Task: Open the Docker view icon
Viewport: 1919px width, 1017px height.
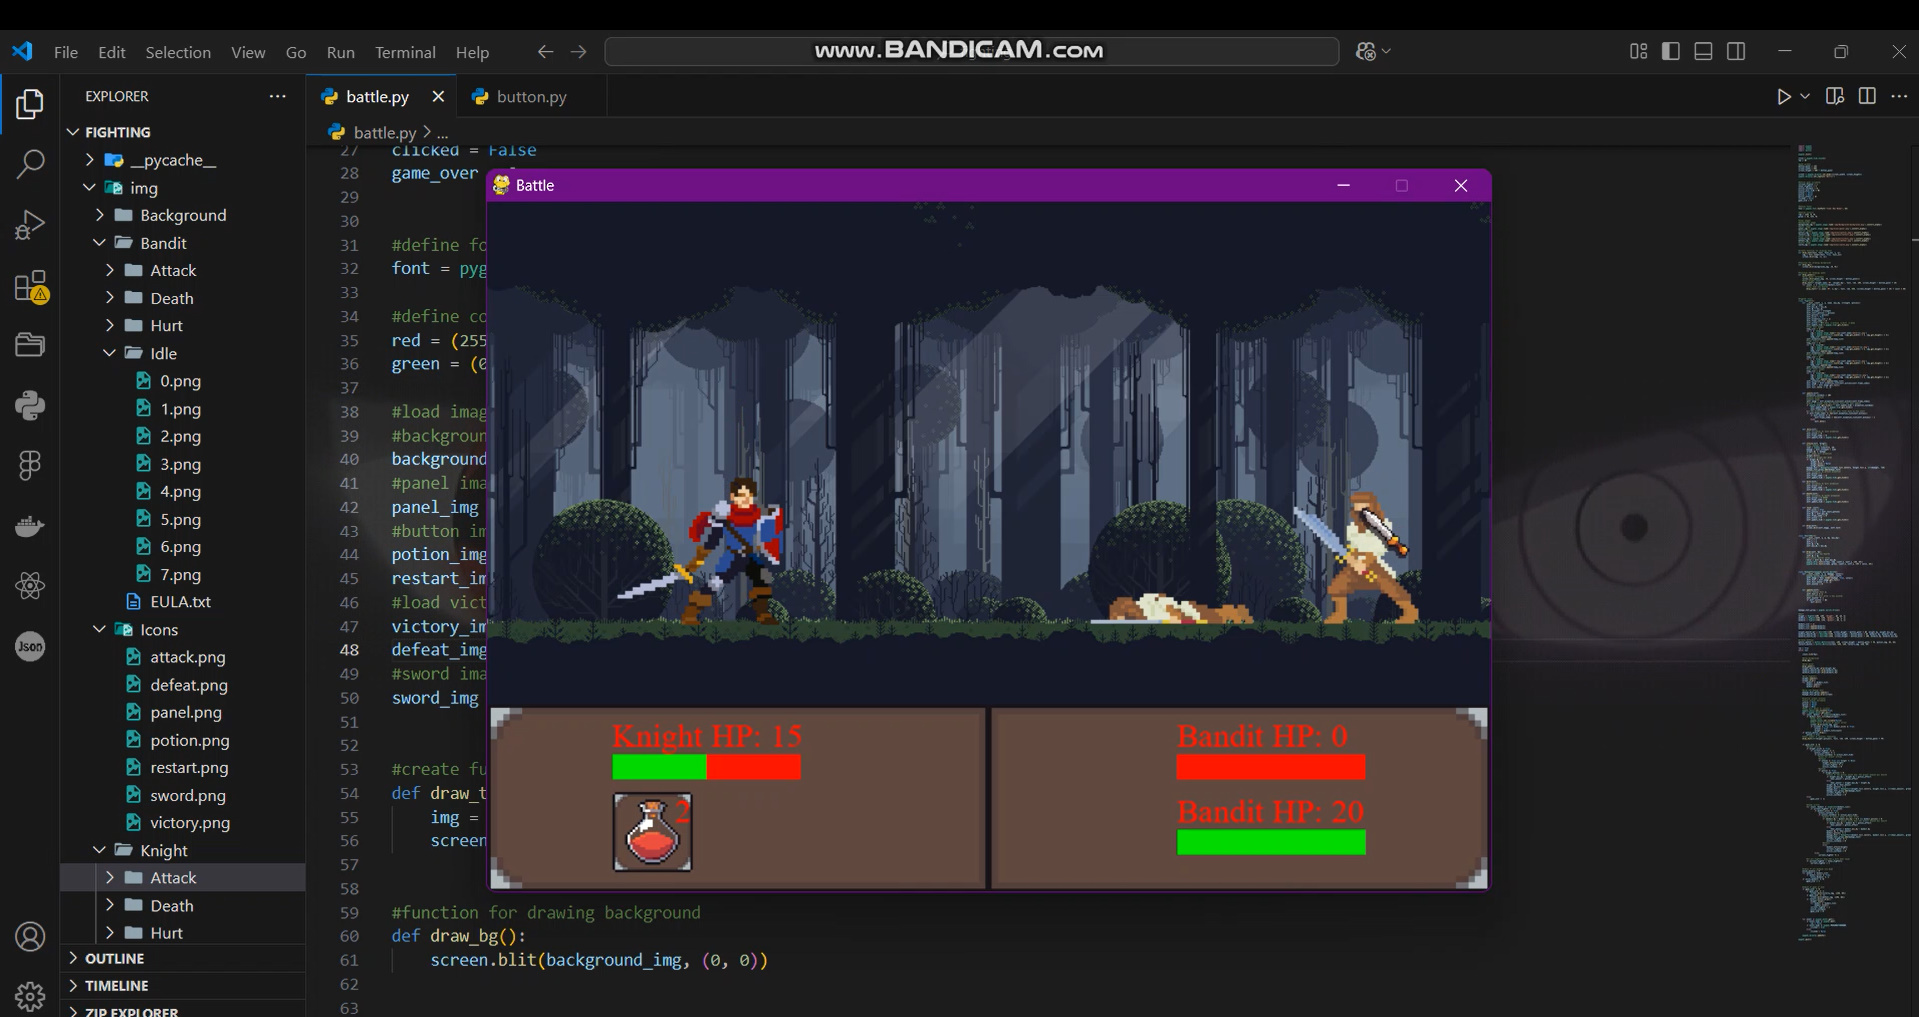Action: tap(30, 526)
